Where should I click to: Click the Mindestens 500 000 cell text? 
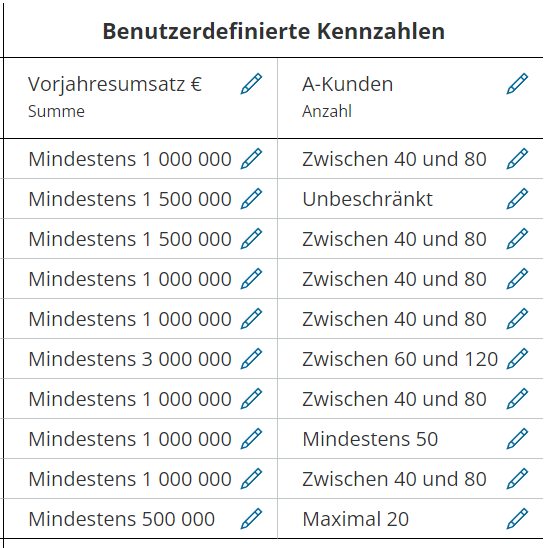121,519
